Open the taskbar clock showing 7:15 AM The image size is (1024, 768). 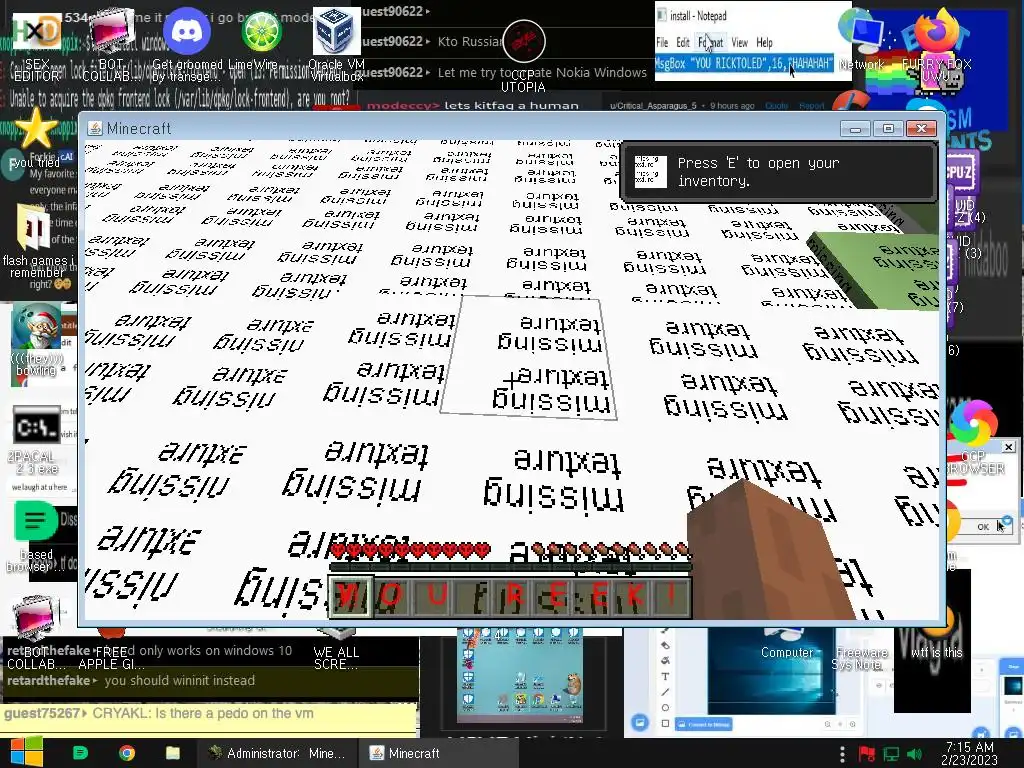[x=971, y=753]
